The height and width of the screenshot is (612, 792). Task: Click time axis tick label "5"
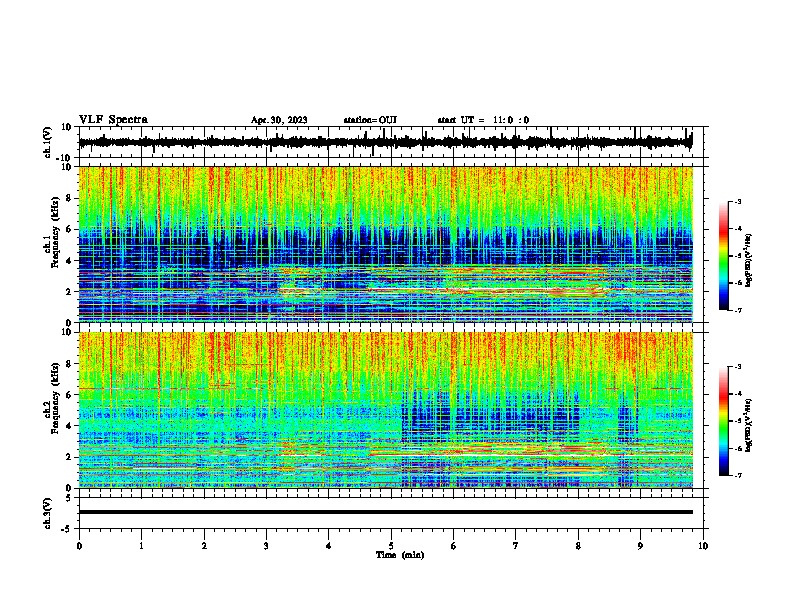coord(391,546)
